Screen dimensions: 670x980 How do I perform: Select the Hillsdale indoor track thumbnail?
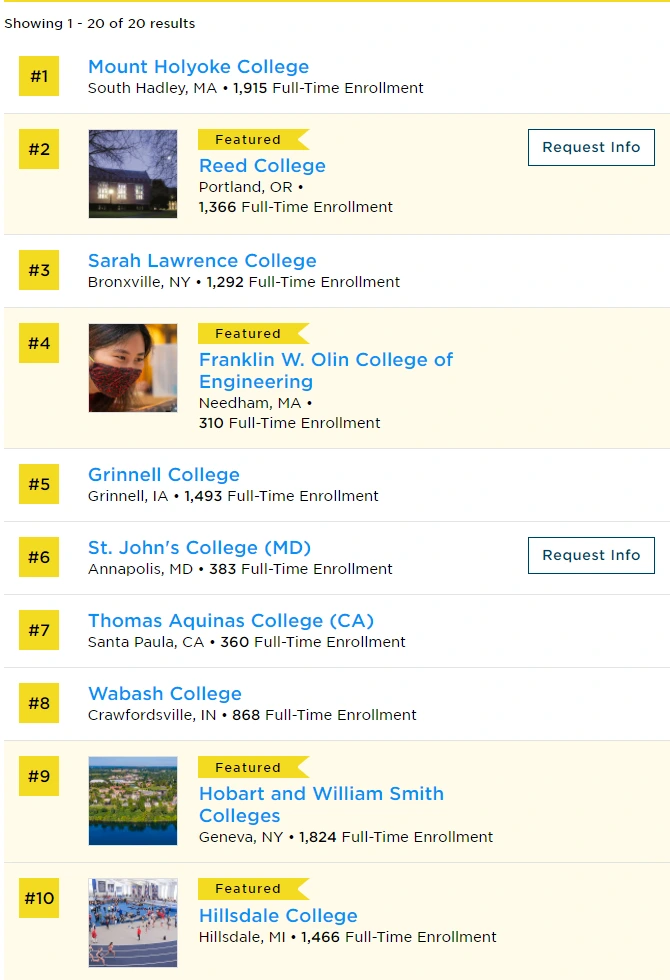(133, 922)
